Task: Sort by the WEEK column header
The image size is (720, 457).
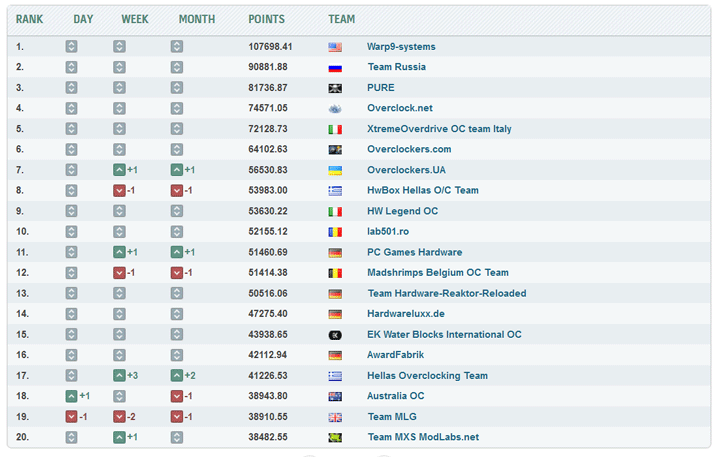Action: pyautogui.click(x=135, y=19)
